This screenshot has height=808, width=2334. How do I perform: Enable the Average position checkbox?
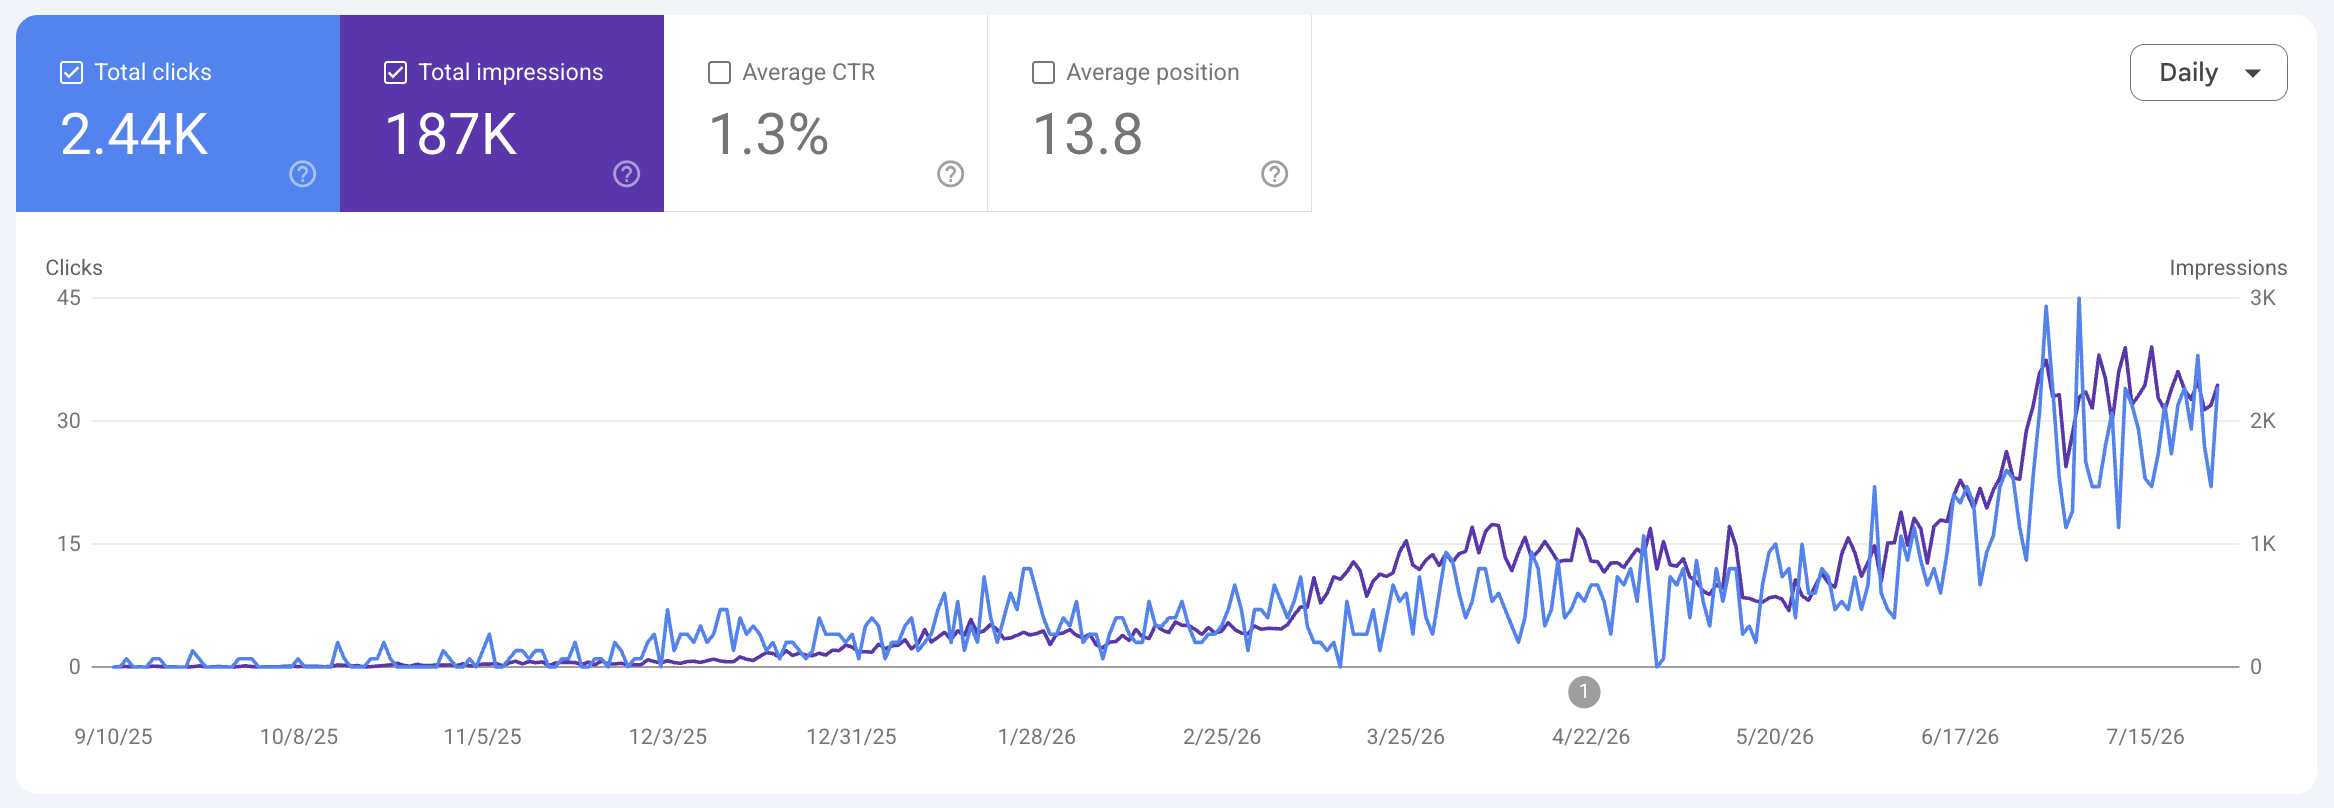1043,72
